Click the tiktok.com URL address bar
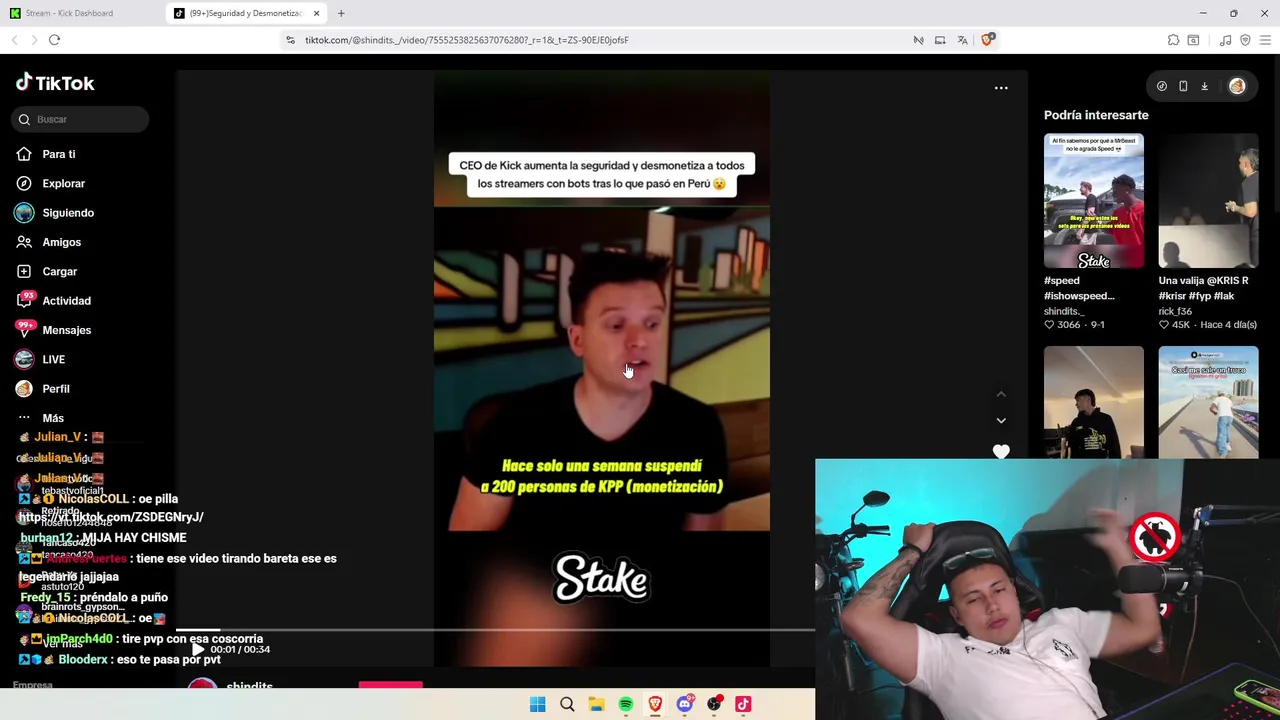 467,40
